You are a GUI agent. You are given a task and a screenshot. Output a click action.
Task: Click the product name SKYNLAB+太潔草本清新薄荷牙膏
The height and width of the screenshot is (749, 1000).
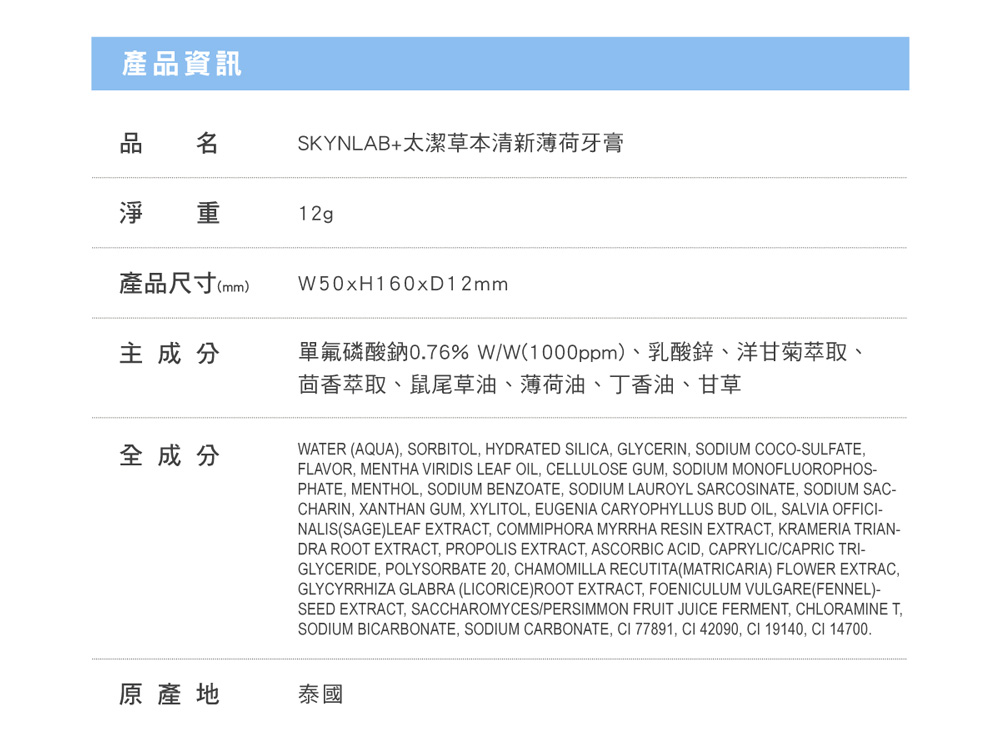click(x=460, y=143)
